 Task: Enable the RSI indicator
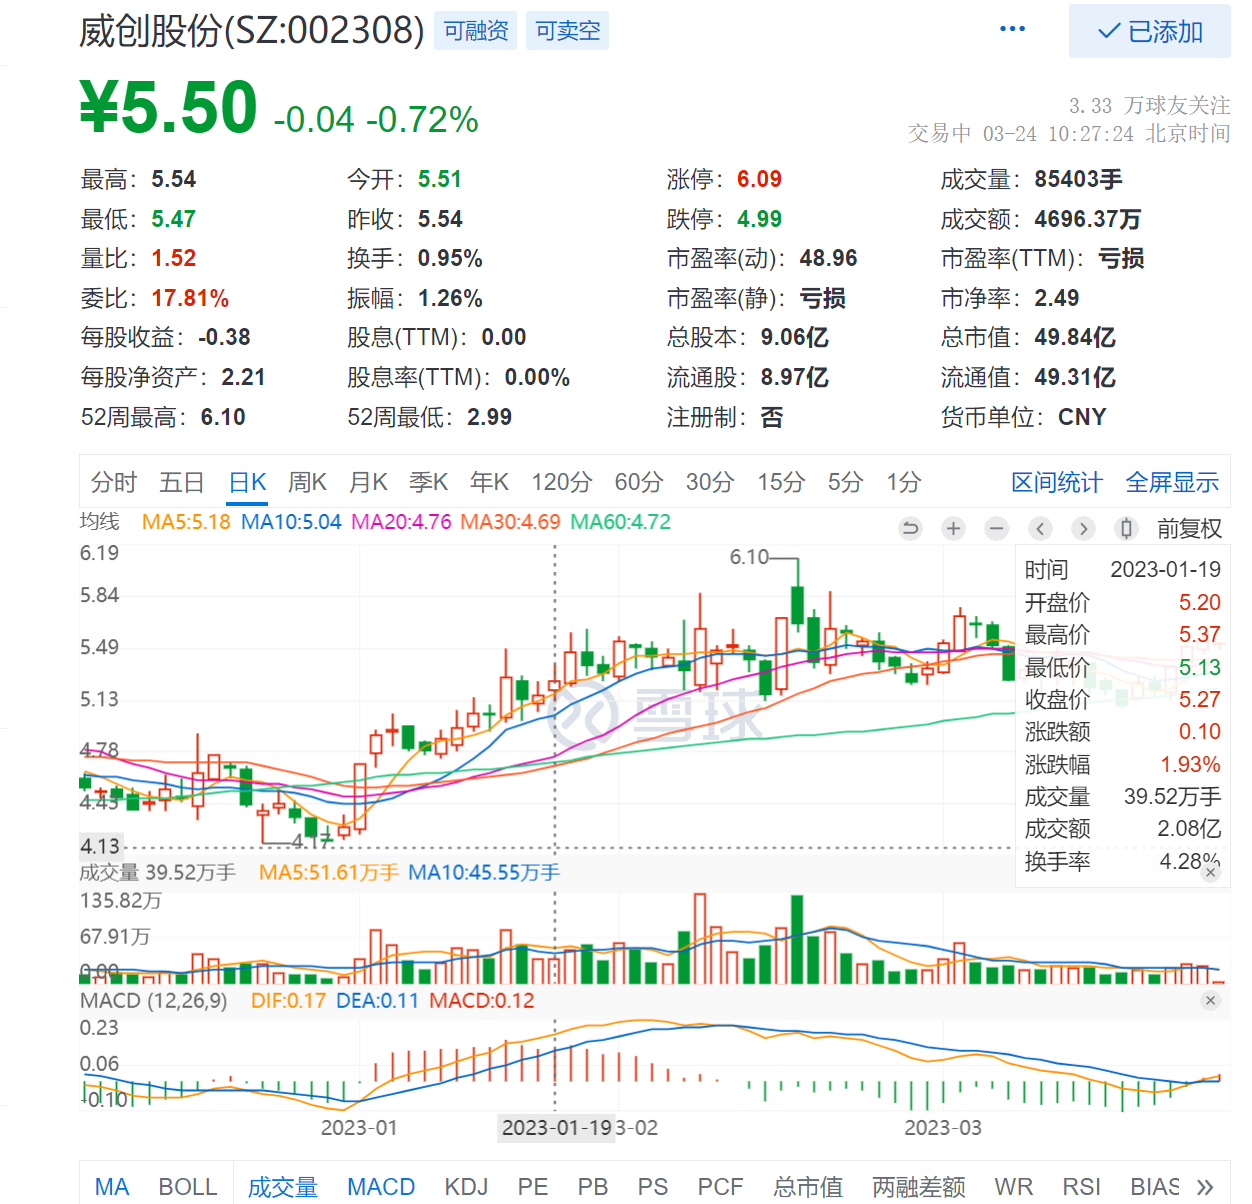pos(1082,1187)
